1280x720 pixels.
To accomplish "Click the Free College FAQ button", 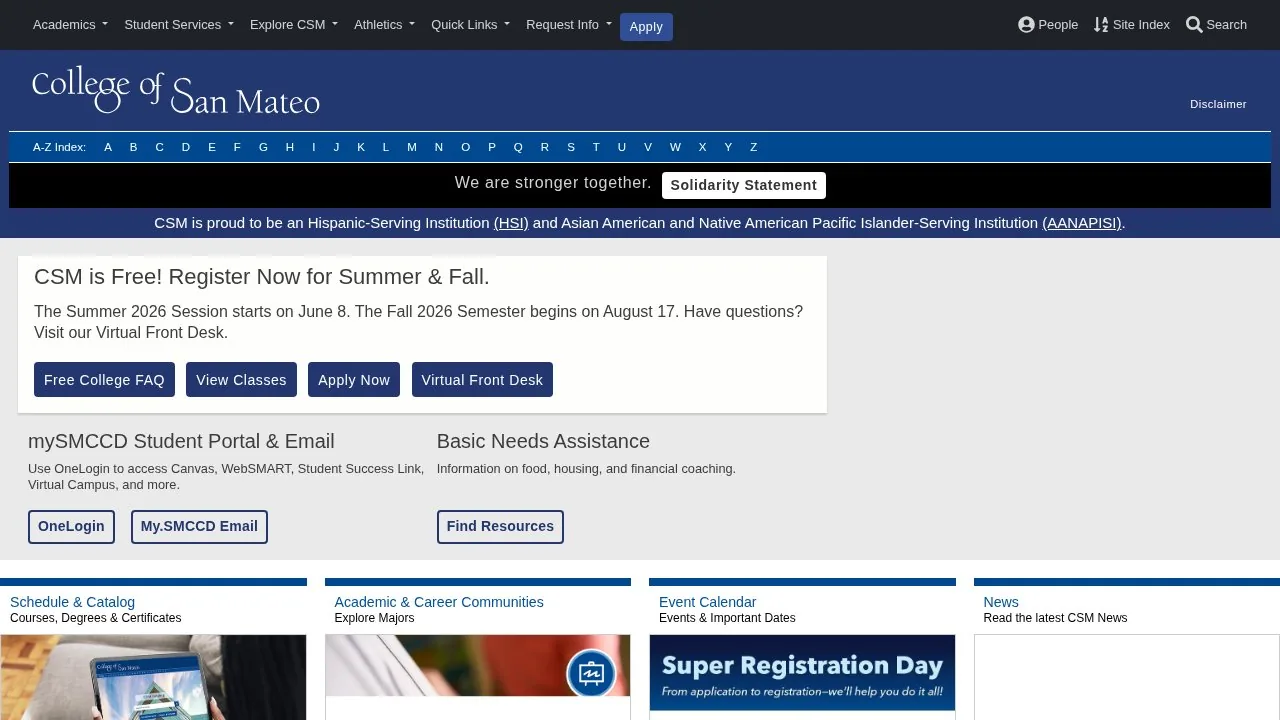I will (x=104, y=380).
